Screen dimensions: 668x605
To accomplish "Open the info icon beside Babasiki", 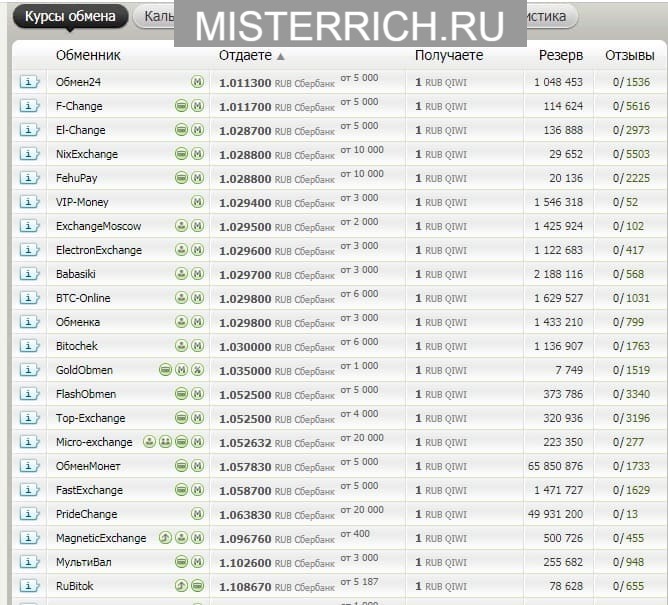I will click(x=28, y=274).
